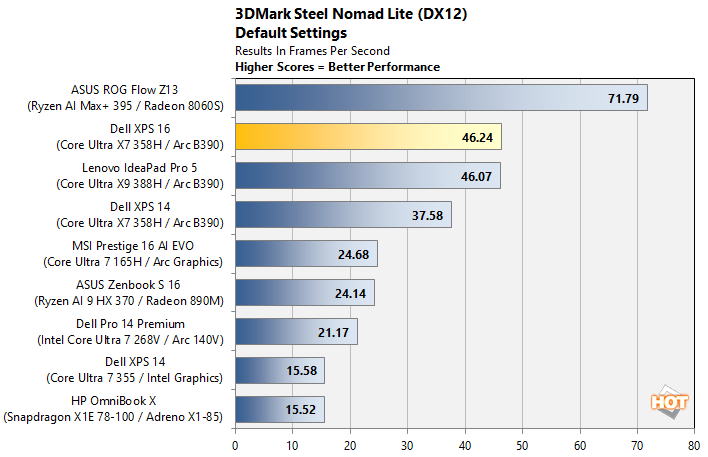
Task: Click the HP OmniBook X label
Action: click(x=113, y=401)
